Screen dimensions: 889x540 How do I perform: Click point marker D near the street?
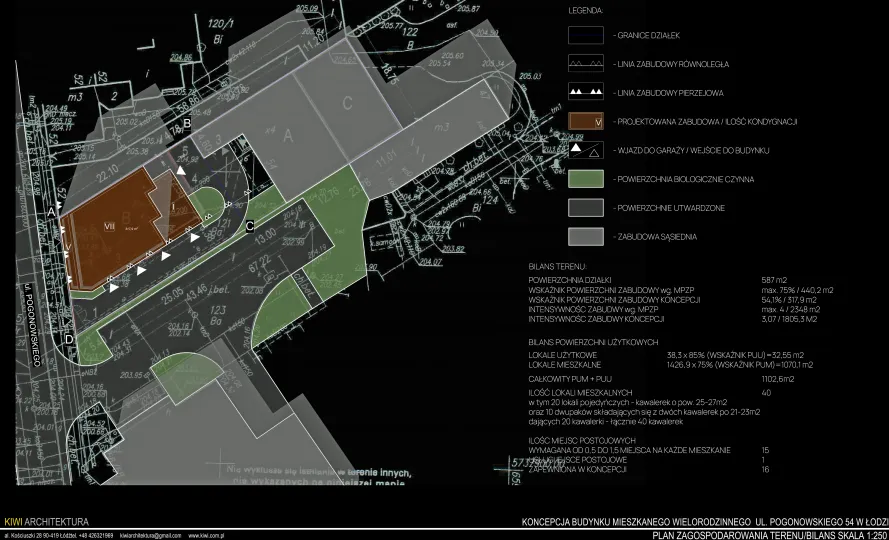coord(68,339)
